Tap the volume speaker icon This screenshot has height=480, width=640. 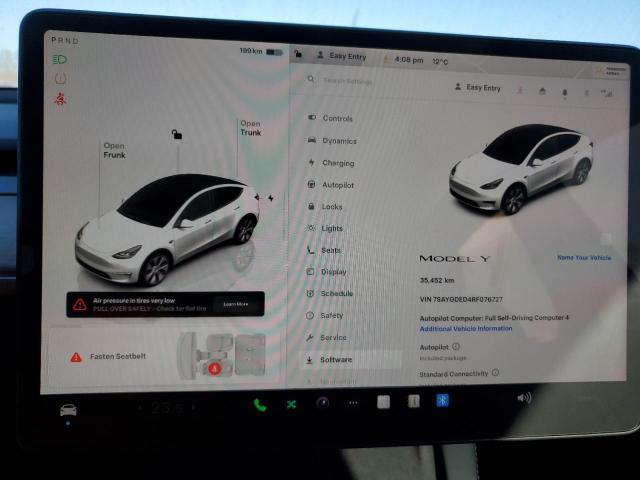pyautogui.click(x=523, y=398)
